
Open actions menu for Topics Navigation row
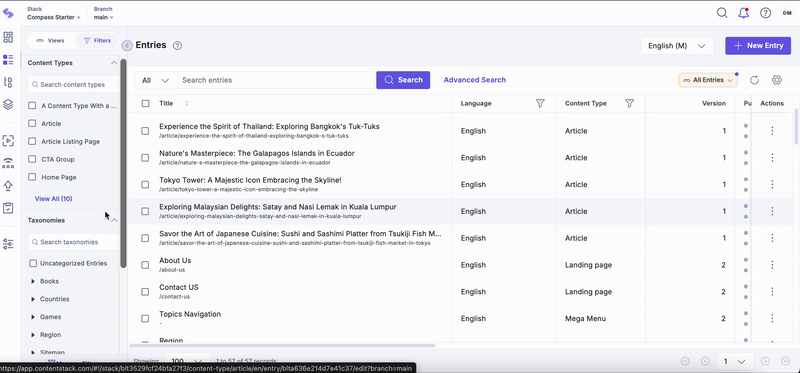[772, 318]
